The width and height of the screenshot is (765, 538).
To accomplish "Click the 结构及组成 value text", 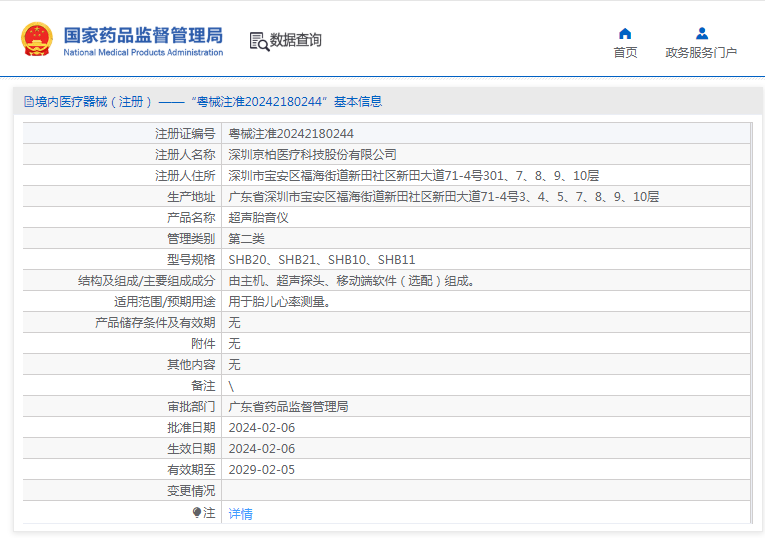I will tap(352, 280).
